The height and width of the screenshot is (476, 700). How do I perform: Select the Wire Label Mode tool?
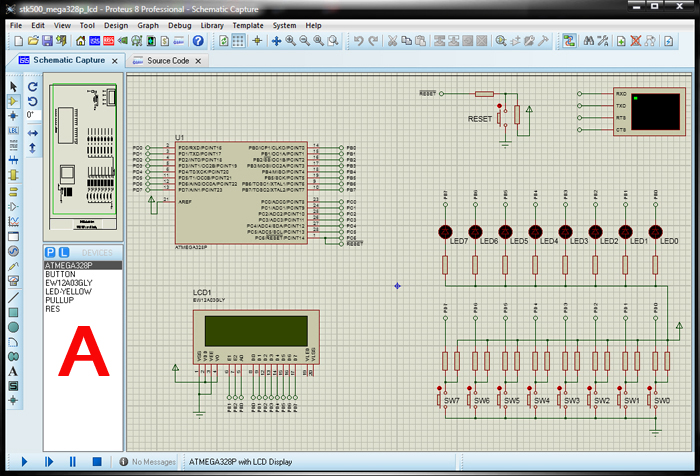[x=13, y=131]
